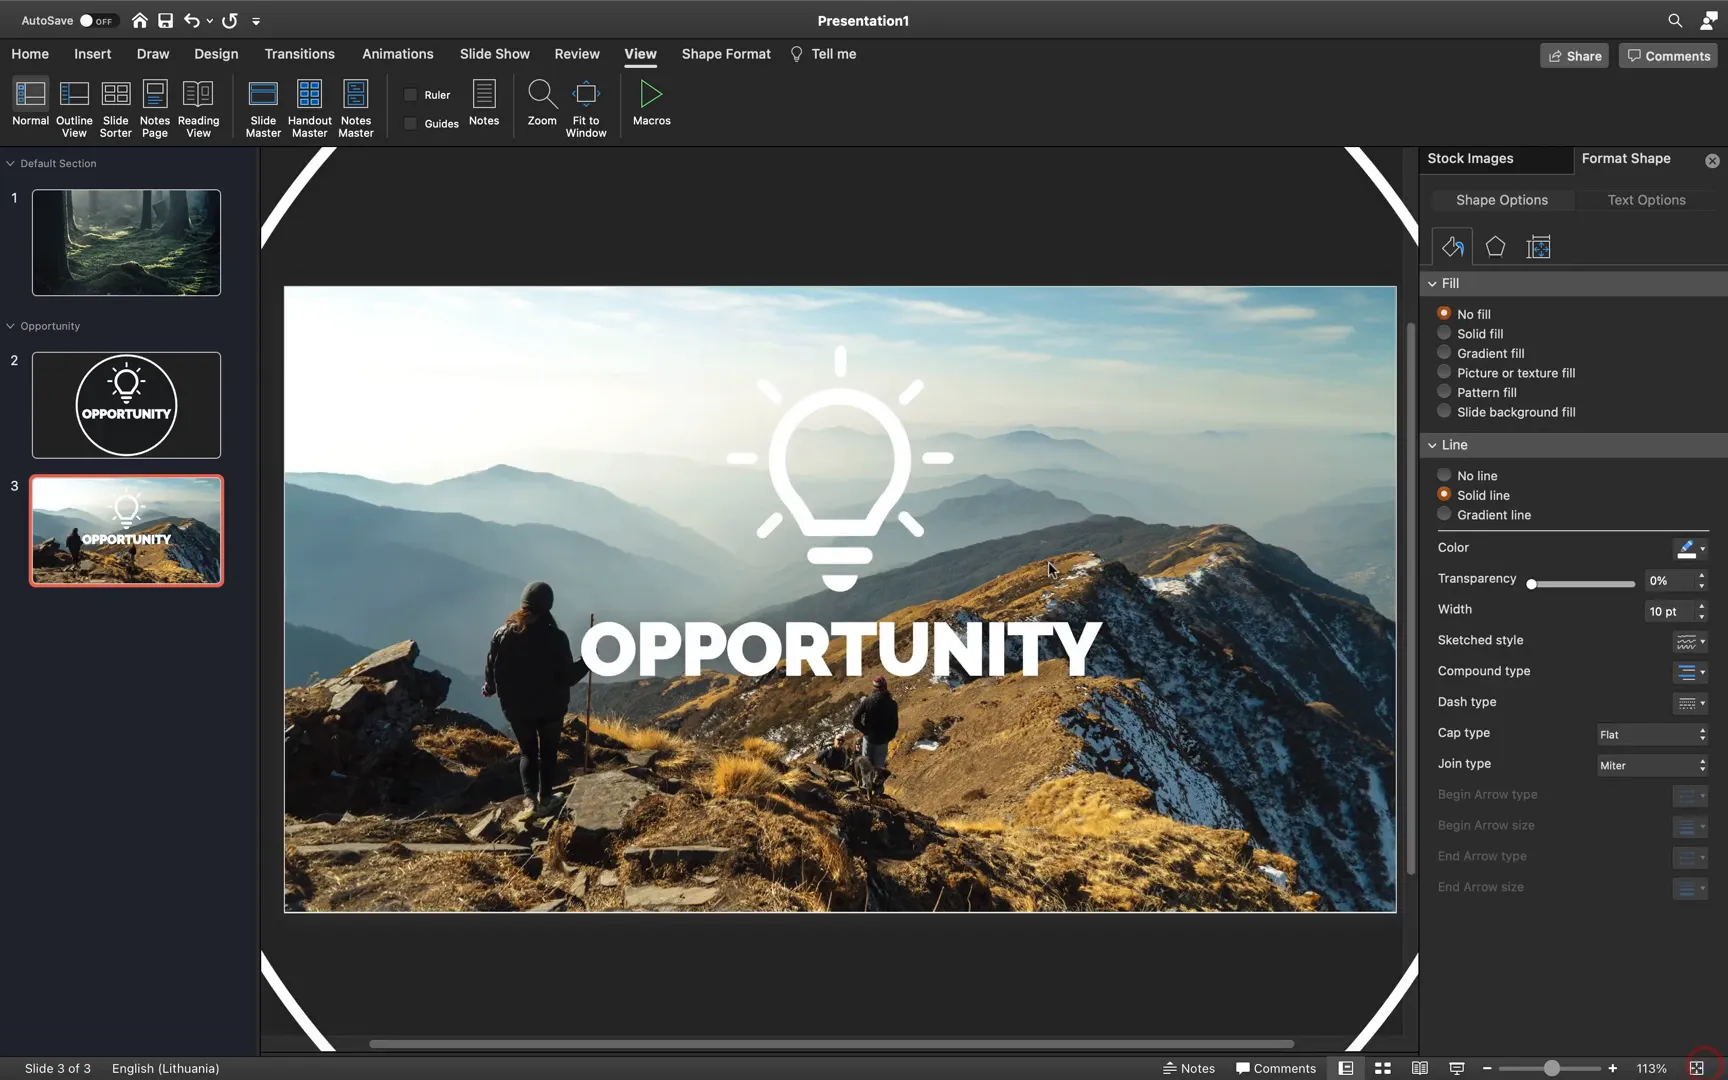
Task: Click Tell me search field
Action: (823, 54)
